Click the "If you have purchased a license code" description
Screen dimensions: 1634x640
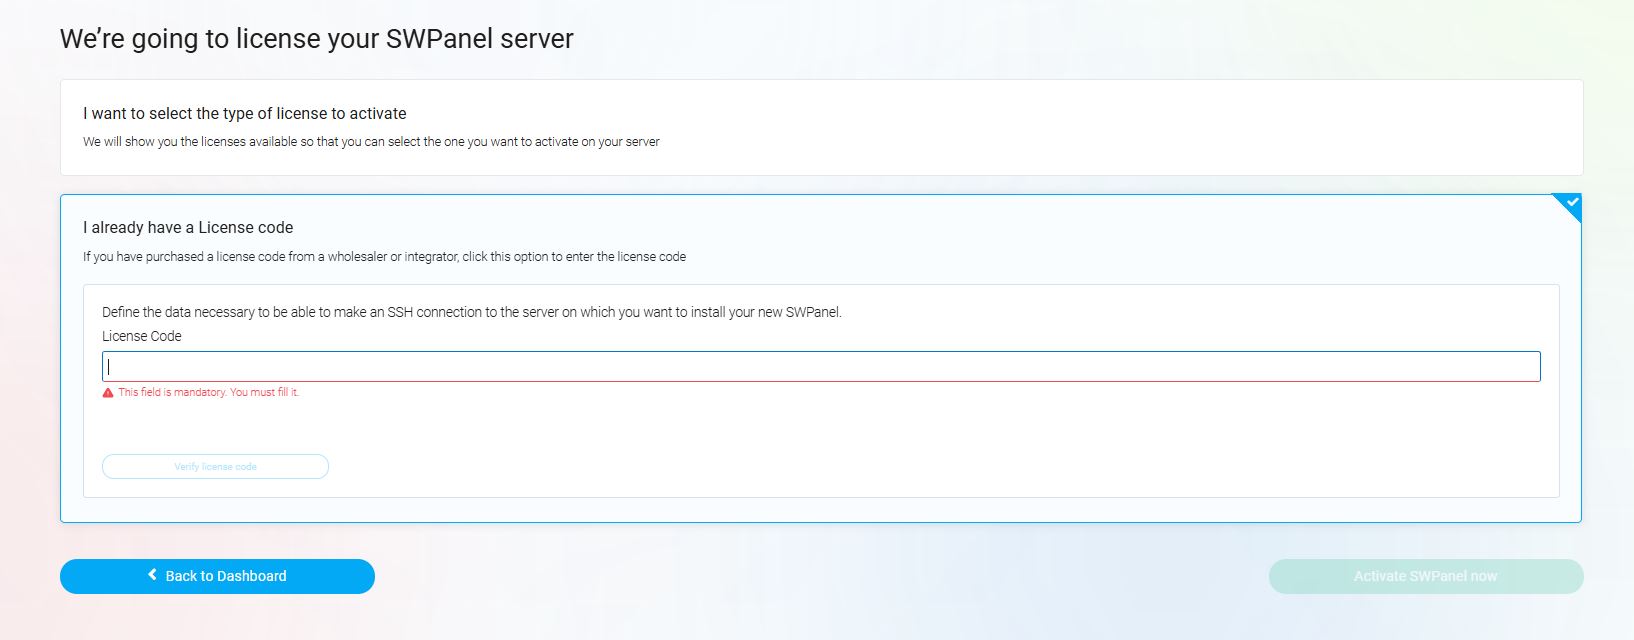[384, 257]
